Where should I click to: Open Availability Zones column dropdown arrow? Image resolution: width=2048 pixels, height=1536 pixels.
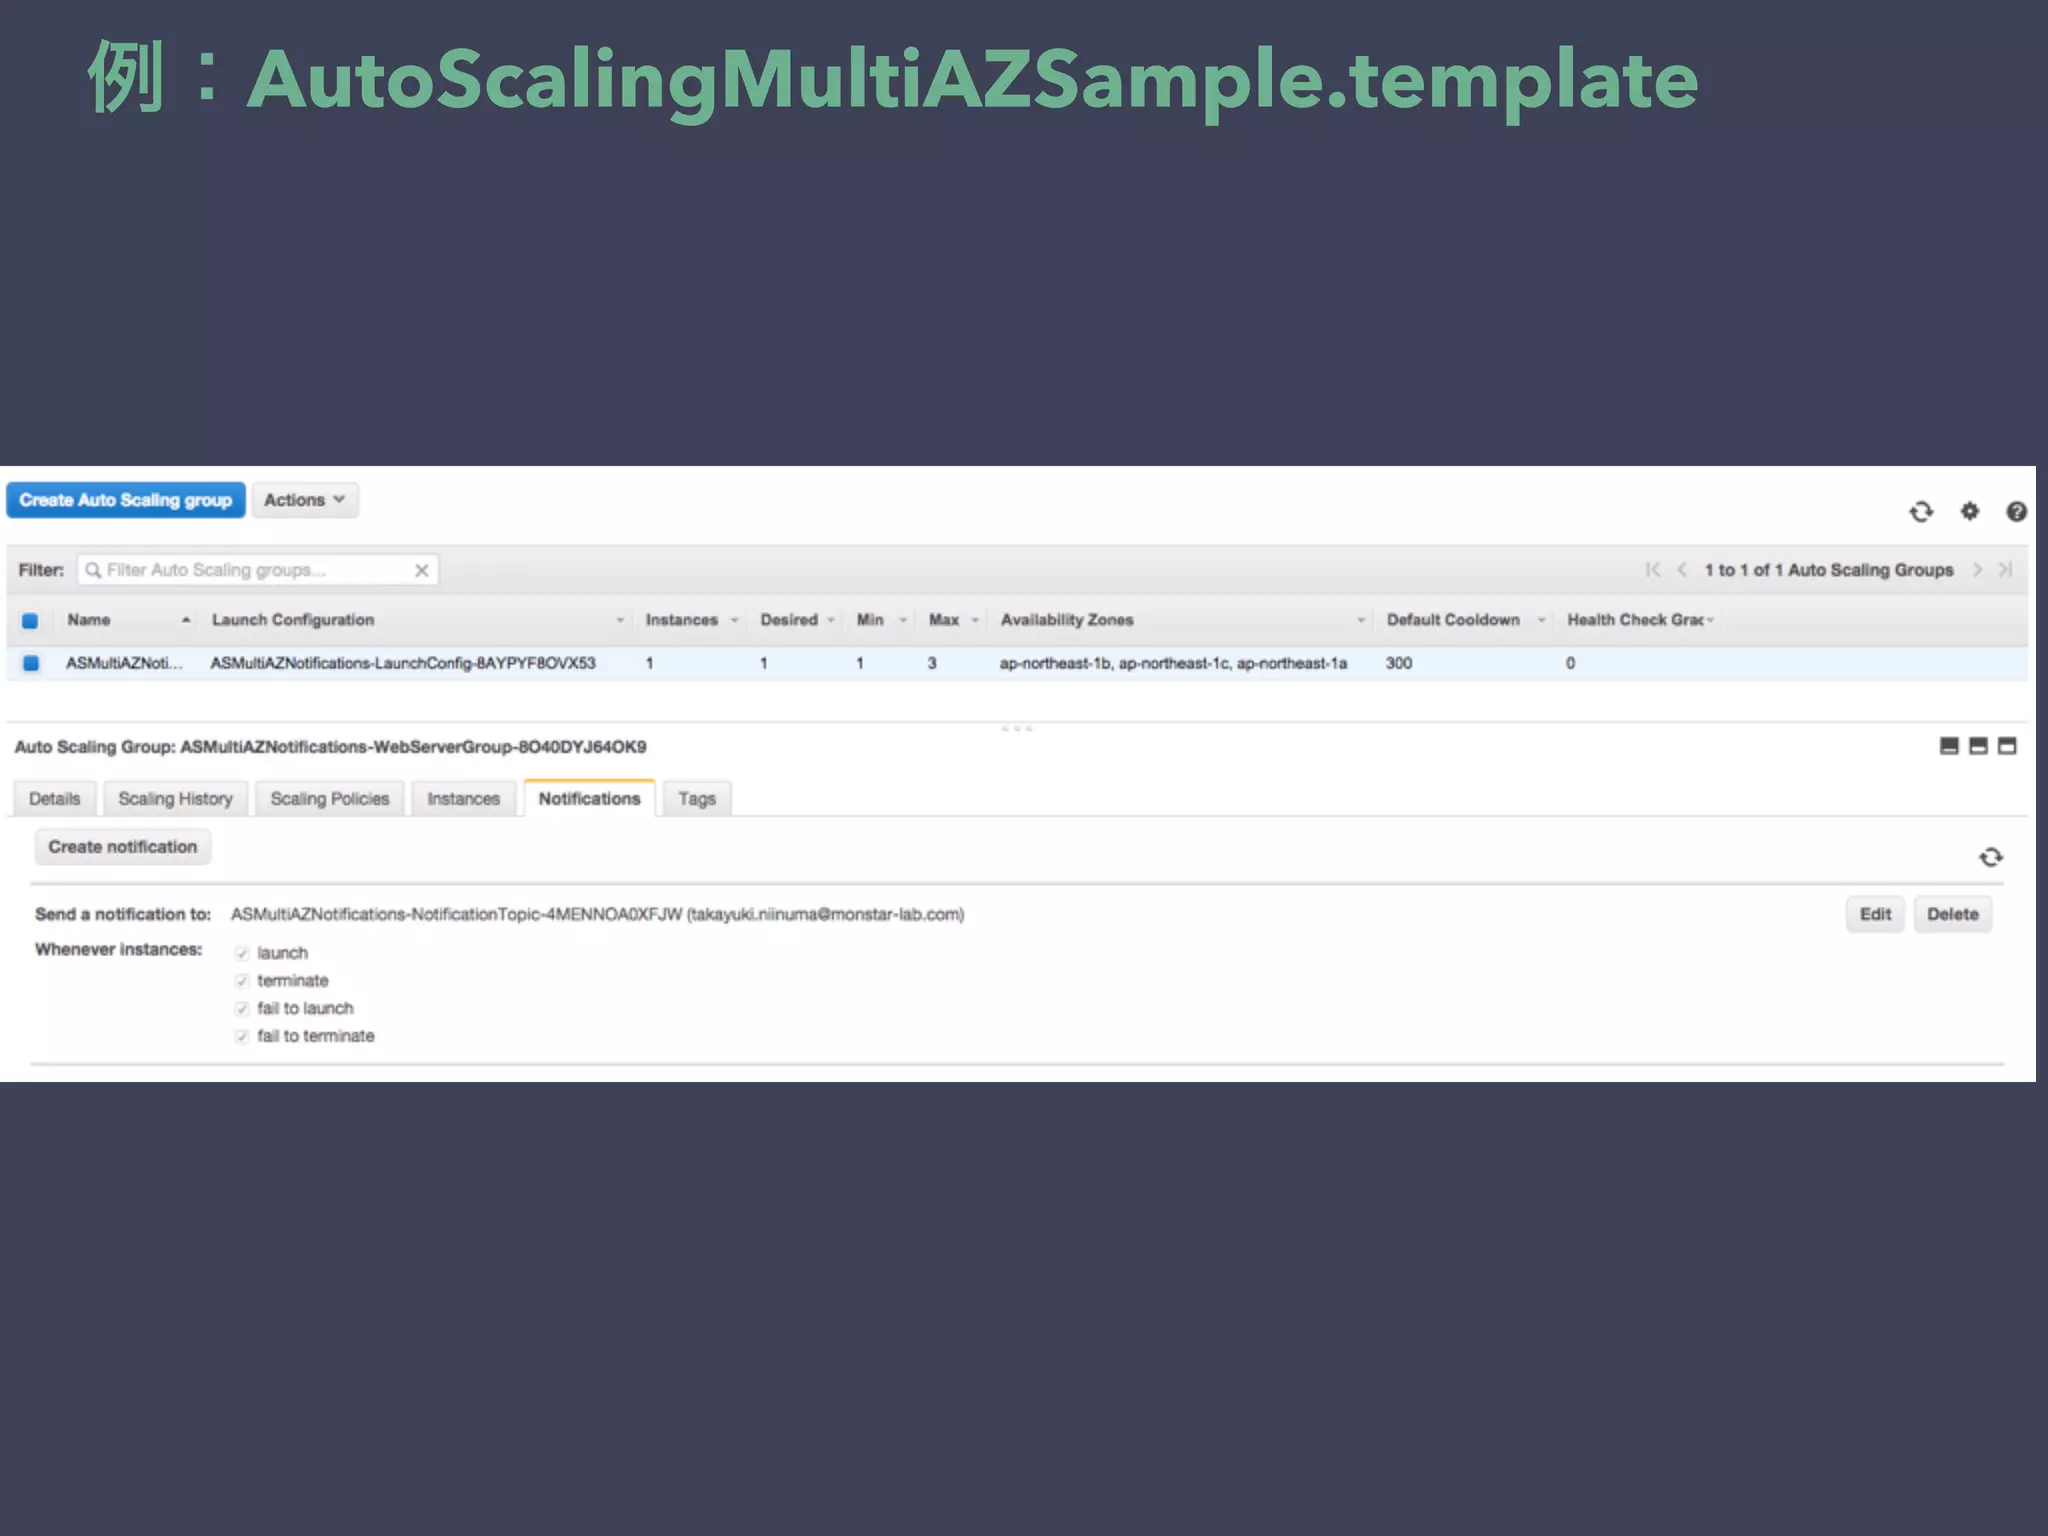coord(1361,620)
